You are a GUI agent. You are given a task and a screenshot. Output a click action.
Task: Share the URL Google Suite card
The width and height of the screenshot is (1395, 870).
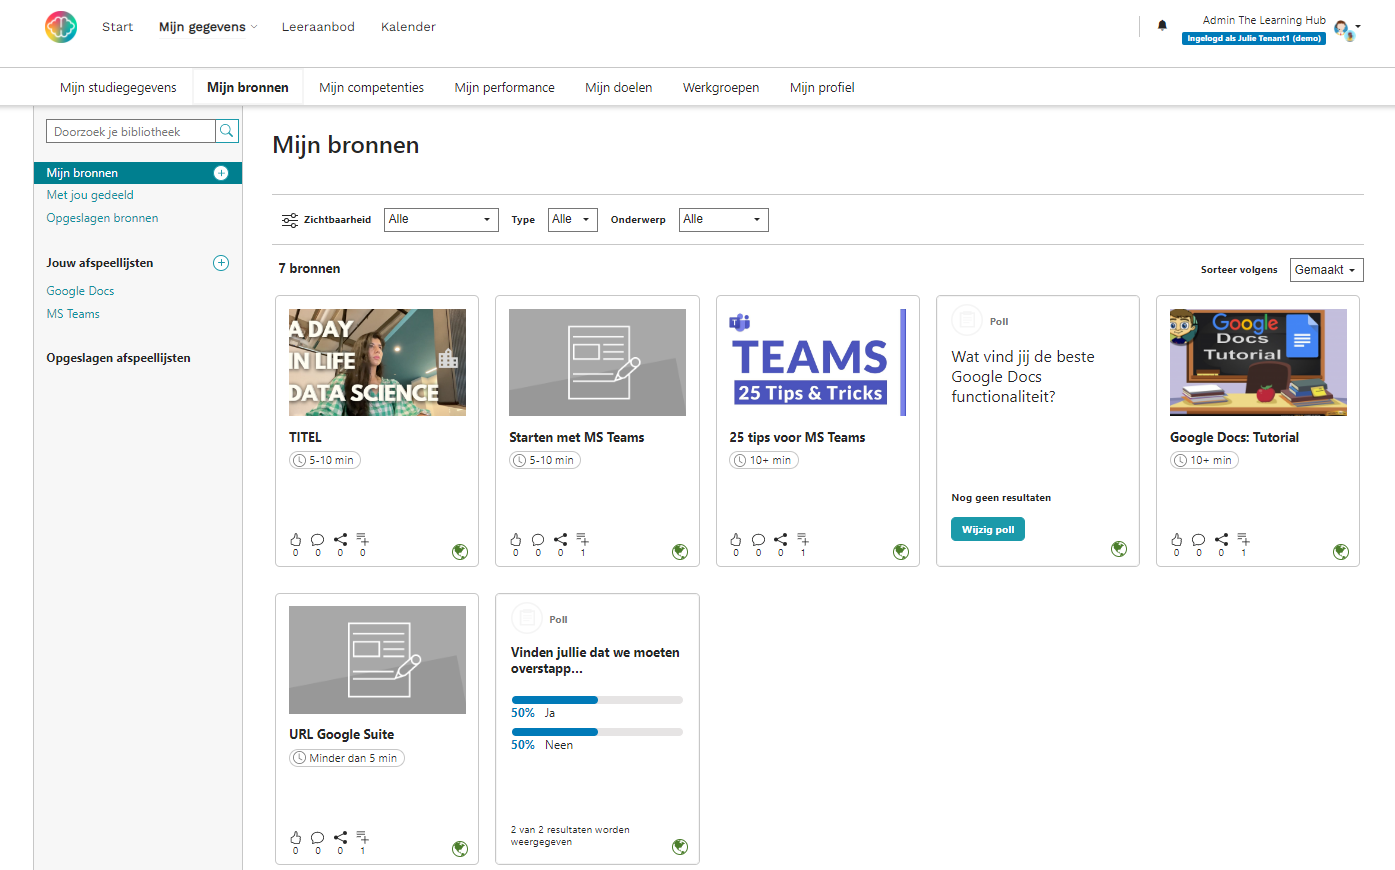340,838
